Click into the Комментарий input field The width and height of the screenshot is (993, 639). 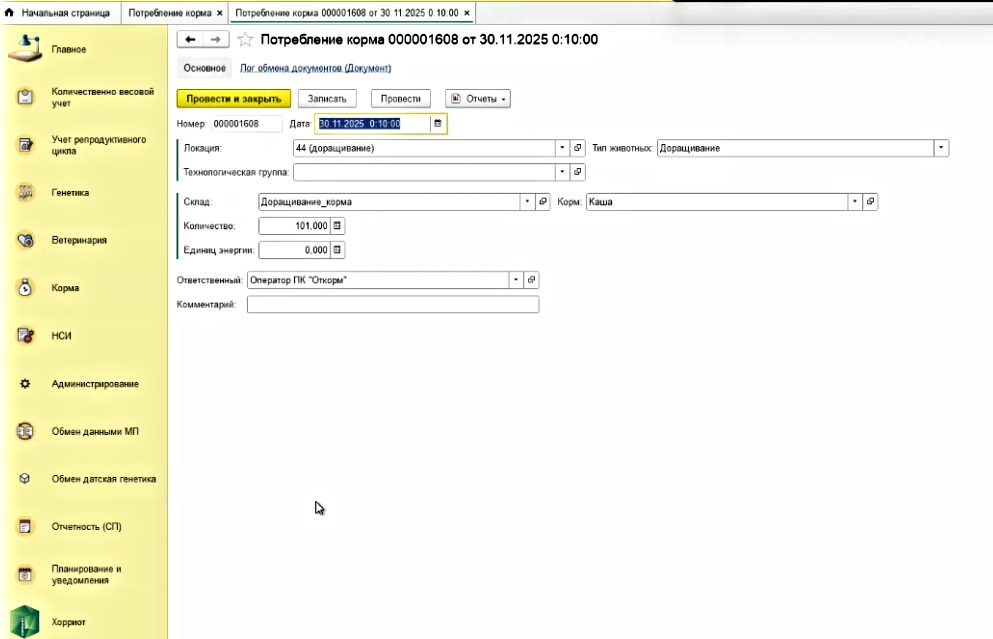[392, 305]
